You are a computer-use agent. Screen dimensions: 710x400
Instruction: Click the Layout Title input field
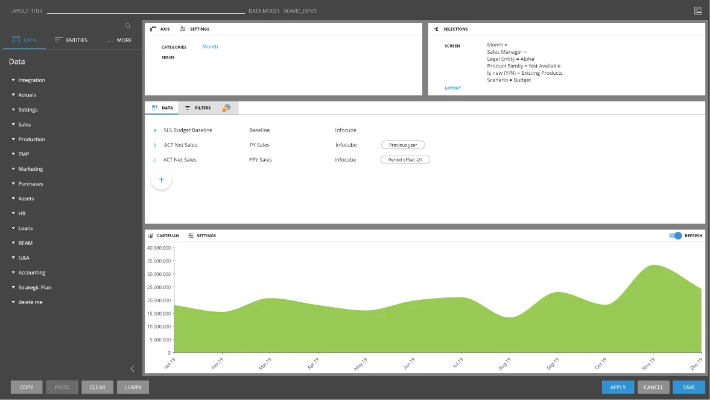[x=140, y=10]
